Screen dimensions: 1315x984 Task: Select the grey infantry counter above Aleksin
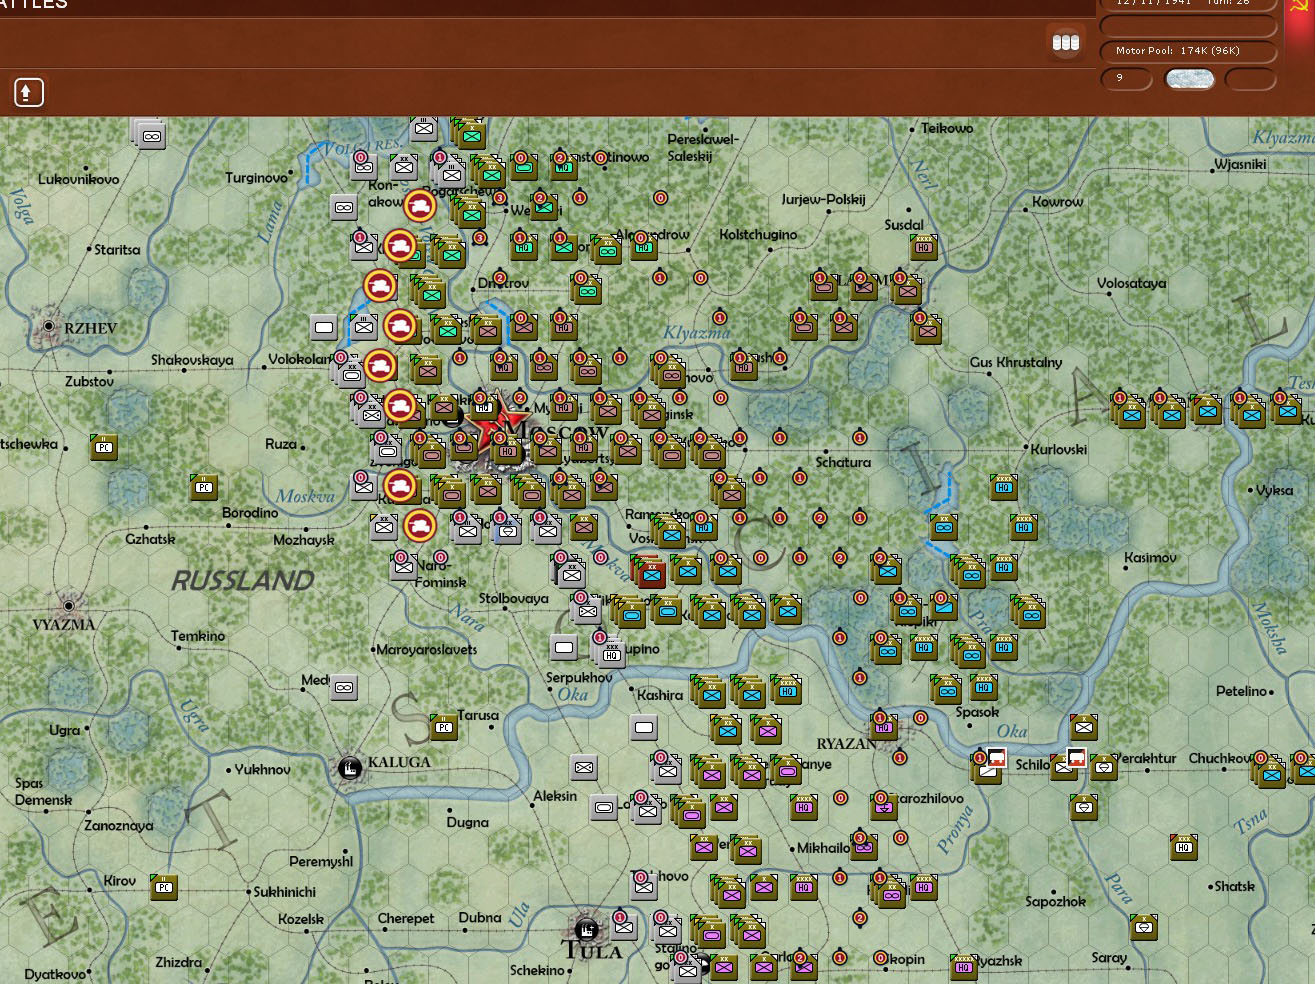pos(584,768)
